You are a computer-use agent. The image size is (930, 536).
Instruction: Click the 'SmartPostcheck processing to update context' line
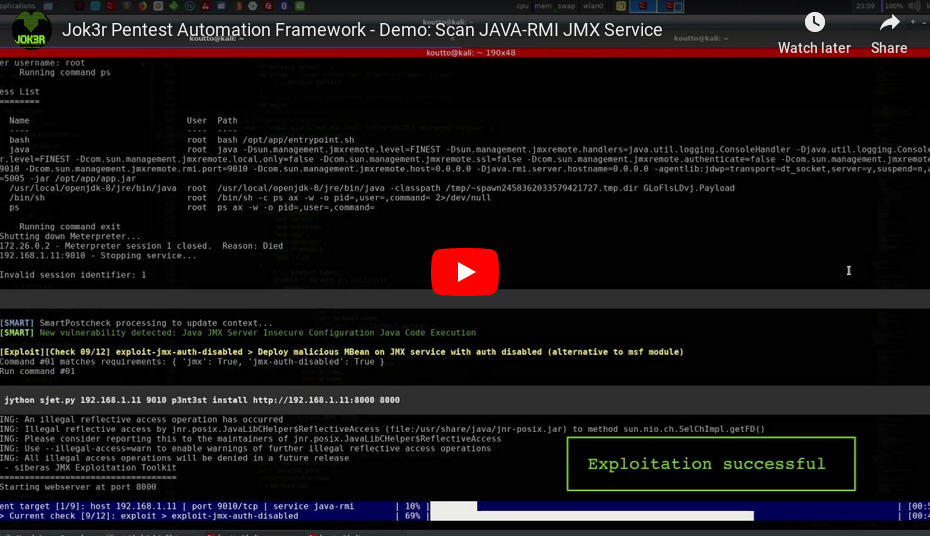[x=136, y=323]
